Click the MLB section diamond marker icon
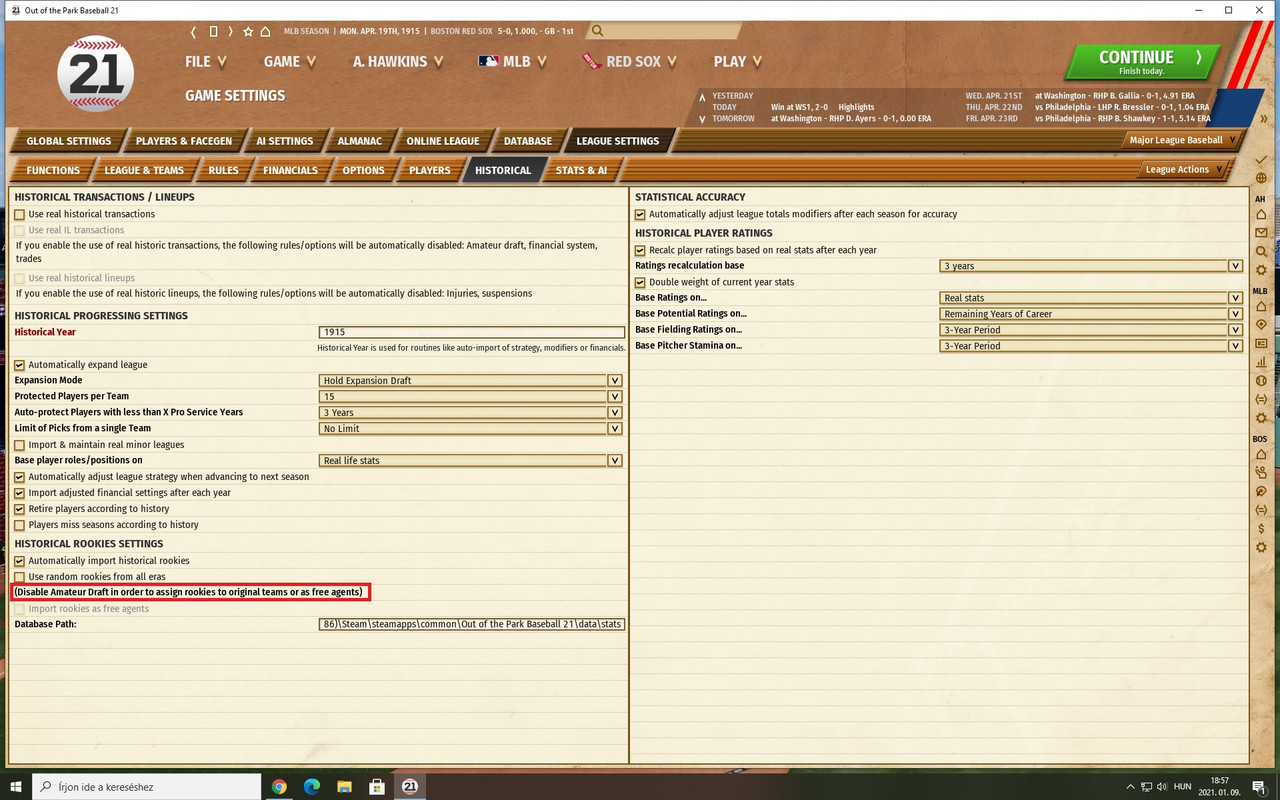Viewport: 1280px width, 800px height. click(1261, 325)
